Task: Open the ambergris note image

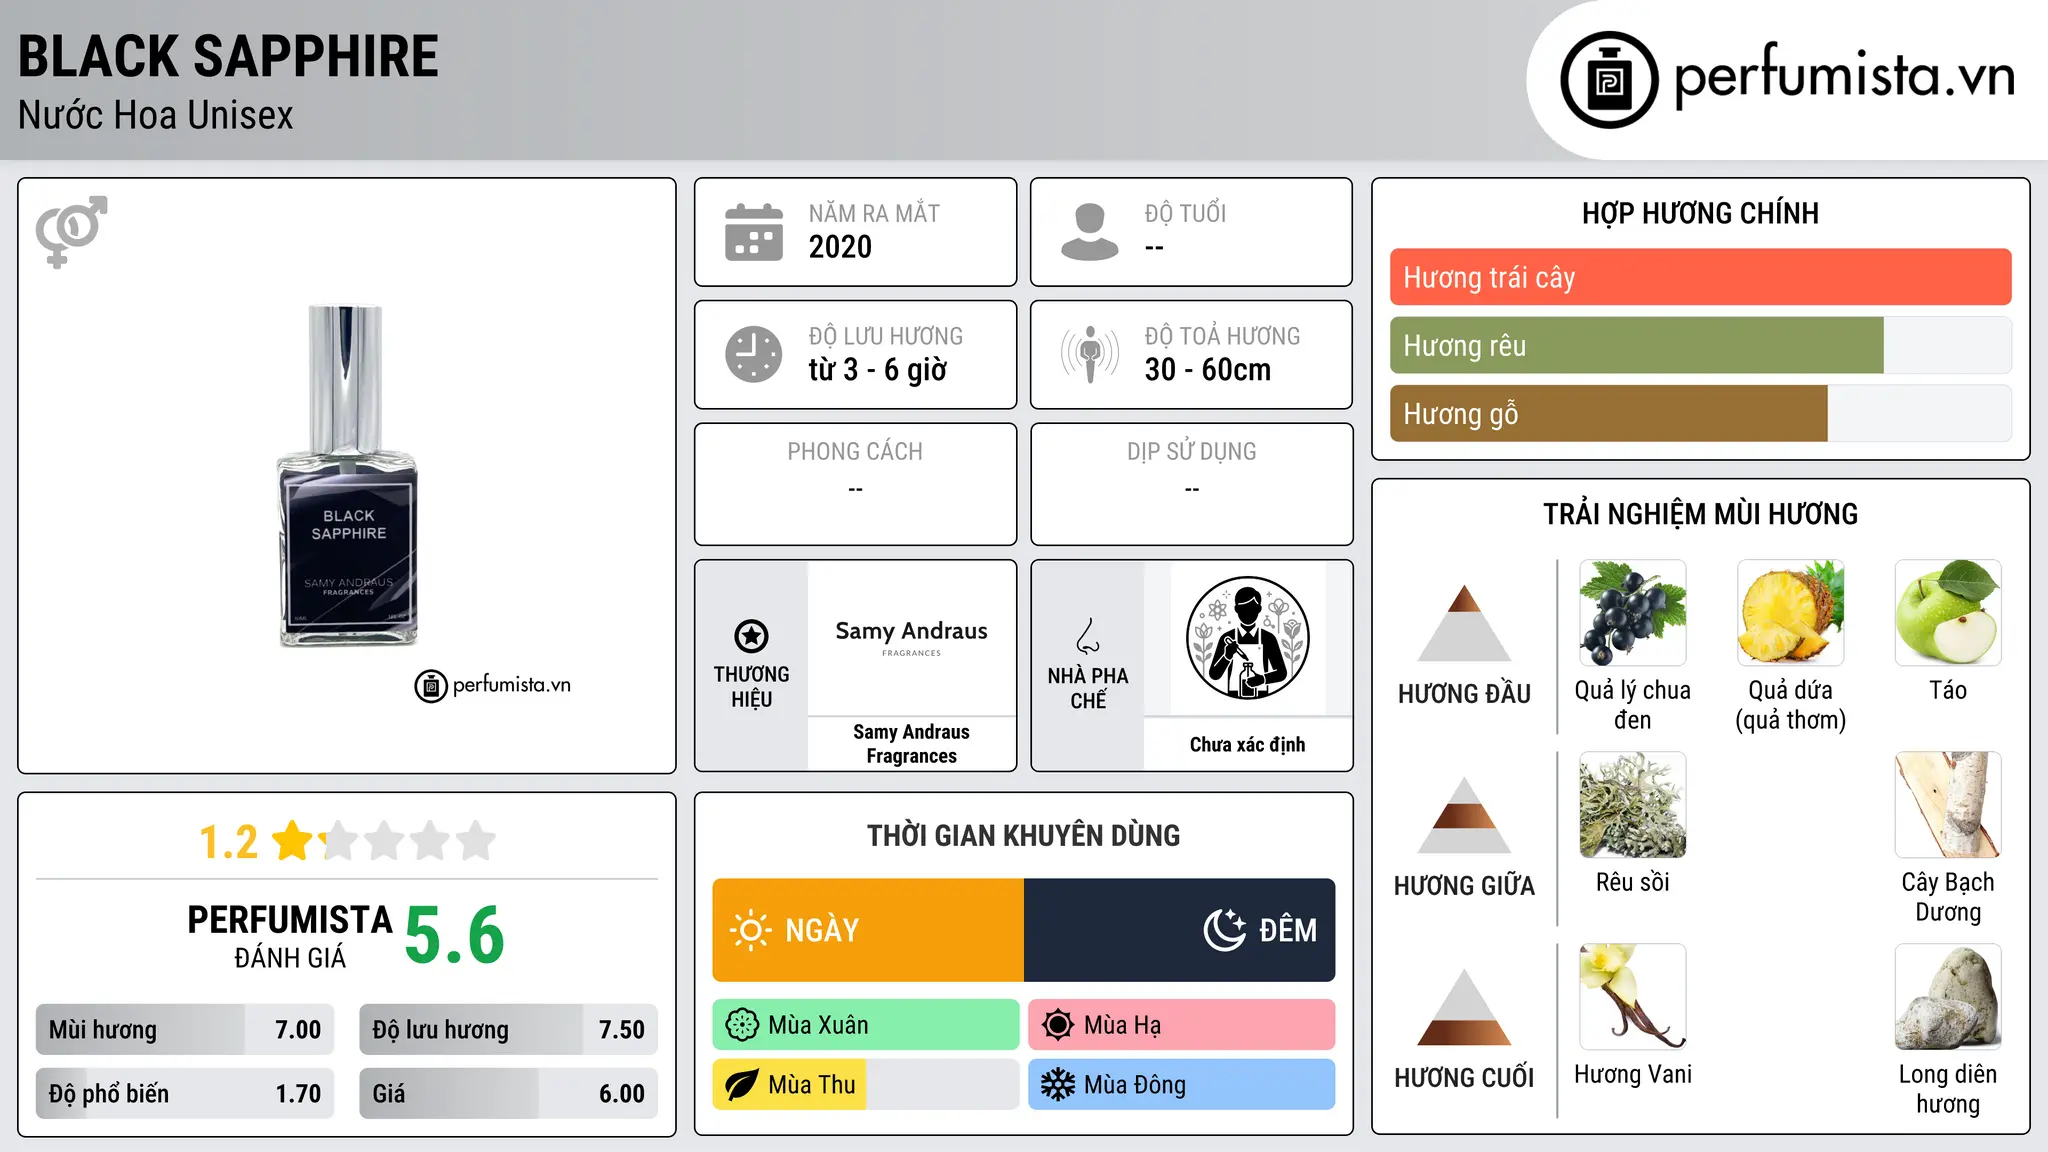Action: click(x=1948, y=997)
